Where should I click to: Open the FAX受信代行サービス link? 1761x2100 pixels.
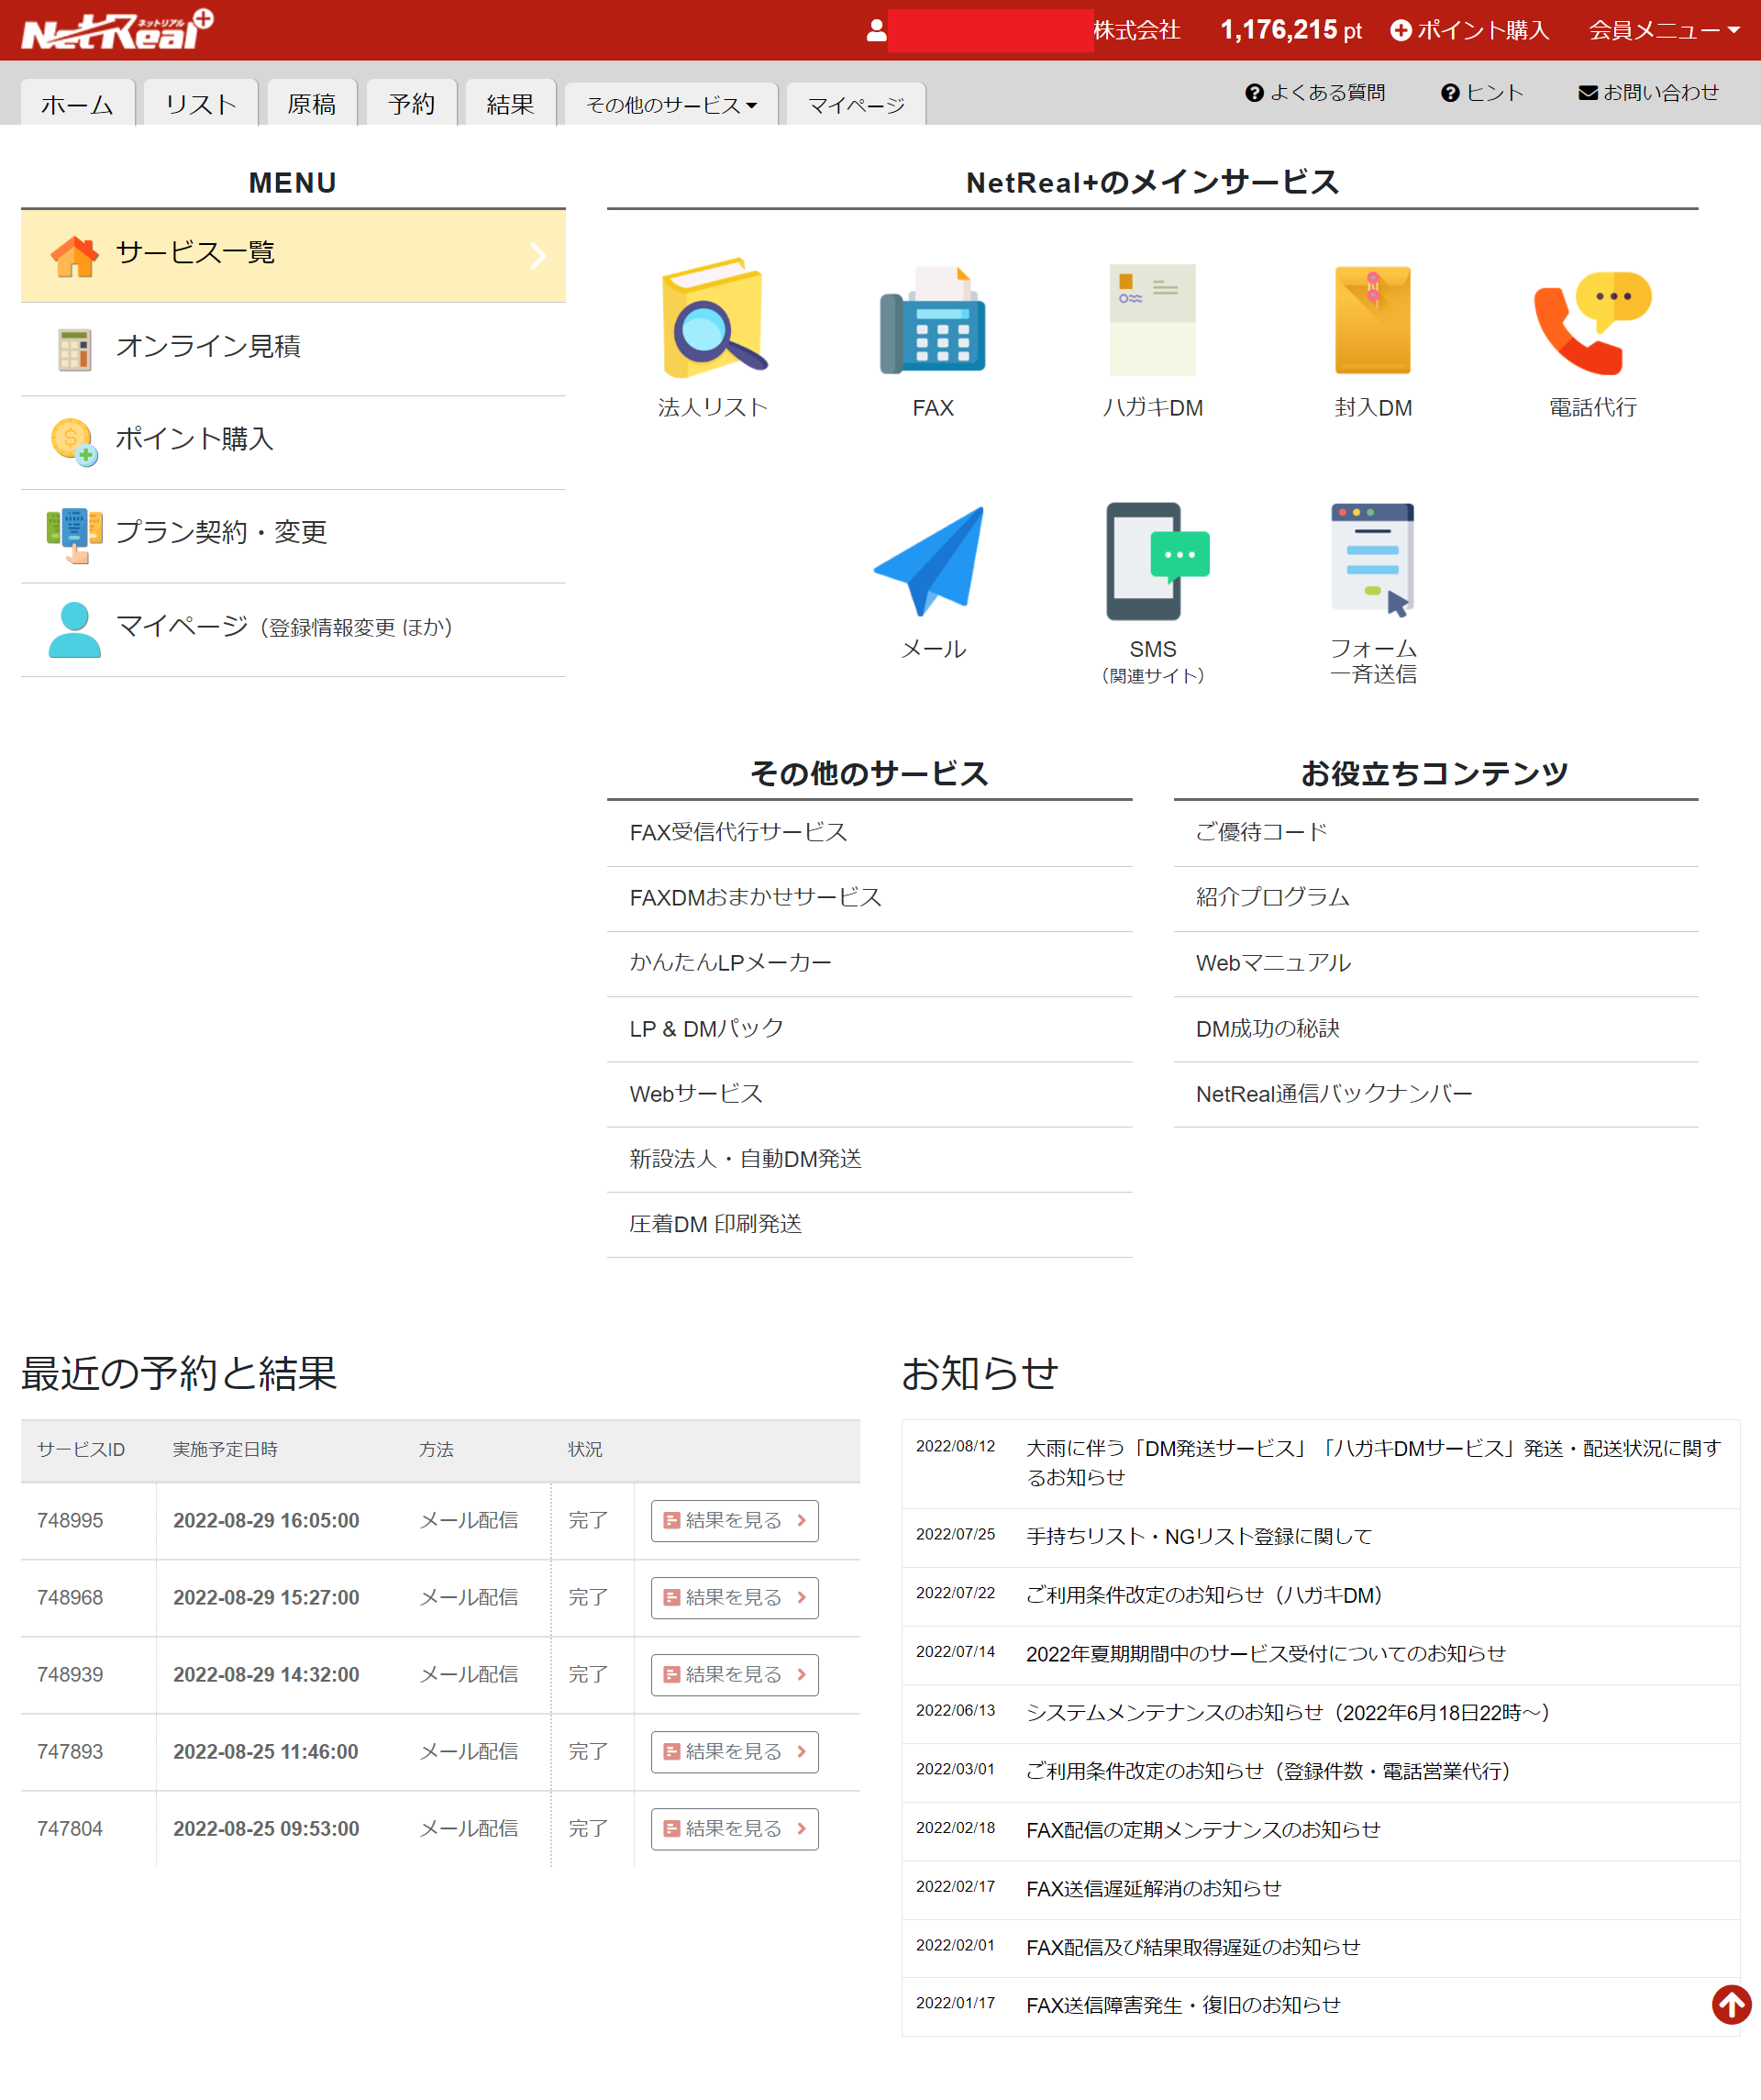pyautogui.click(x=738, y=832)
